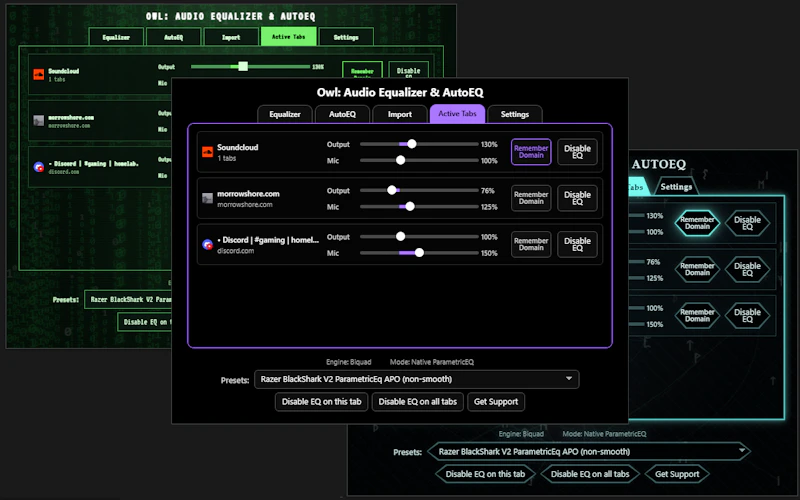The height and width of the screenshot is (500, 800).
Task: Click the Discord Output slider handle at 100%
Action: 401,237
